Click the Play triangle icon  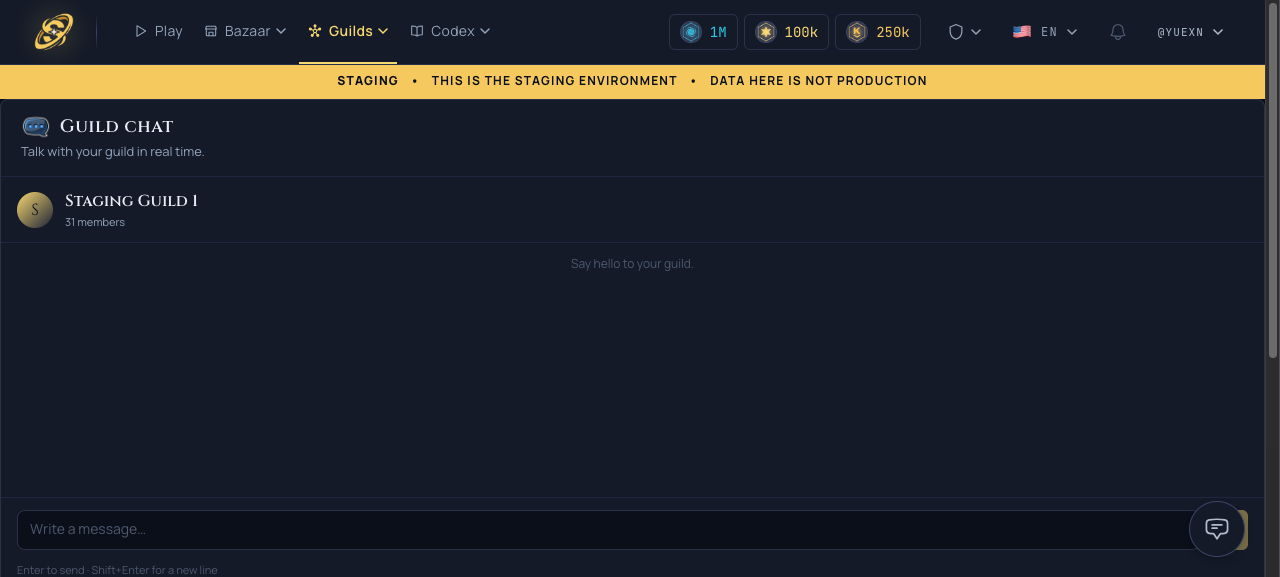coord(141,31)
